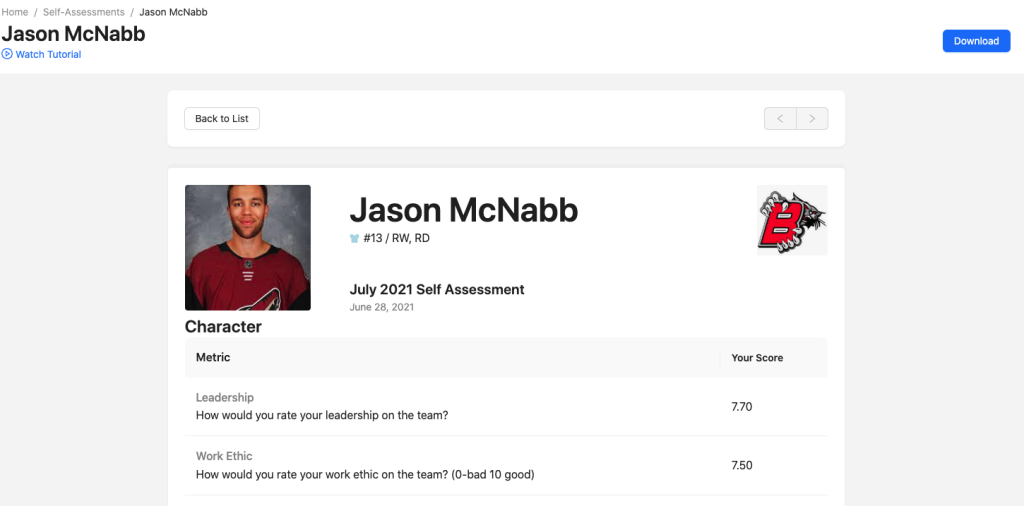Go to next assessment using right chevron
The height and width of the screenshot is (506, 1024).
[812, 119]
